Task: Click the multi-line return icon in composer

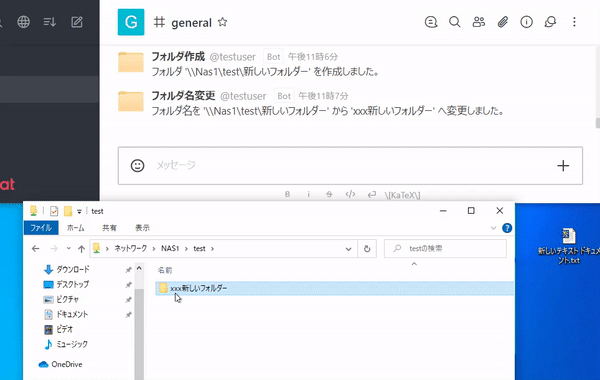Action: [372, 194]
